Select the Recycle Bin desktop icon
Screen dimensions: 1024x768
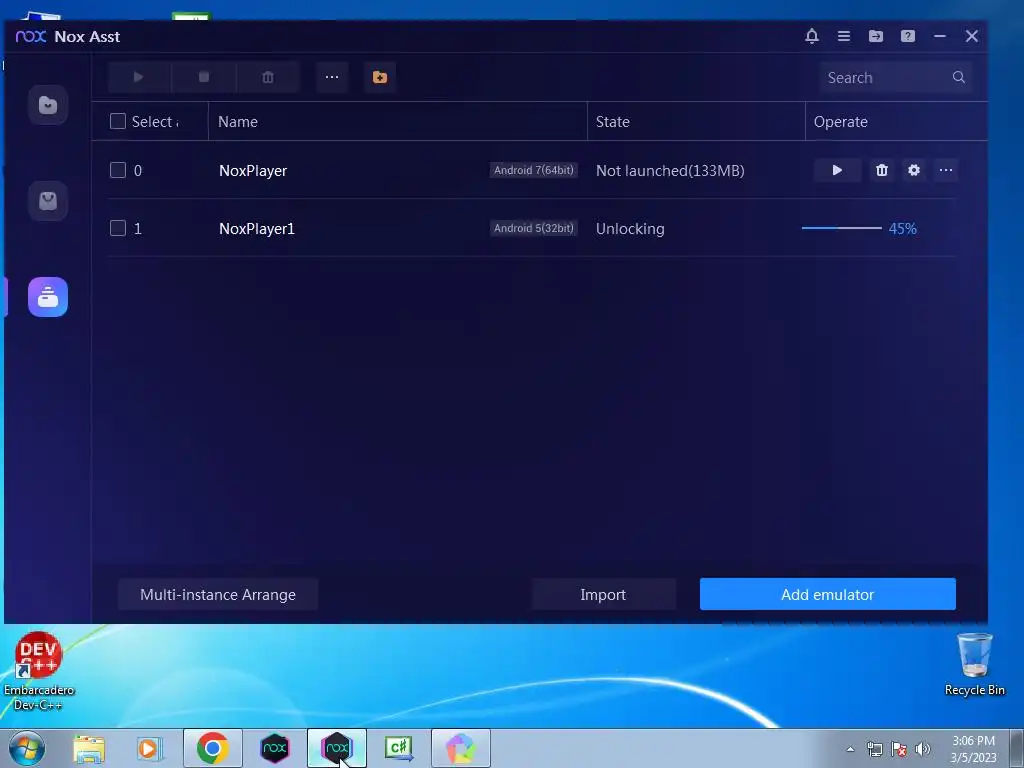coord(974,665)
